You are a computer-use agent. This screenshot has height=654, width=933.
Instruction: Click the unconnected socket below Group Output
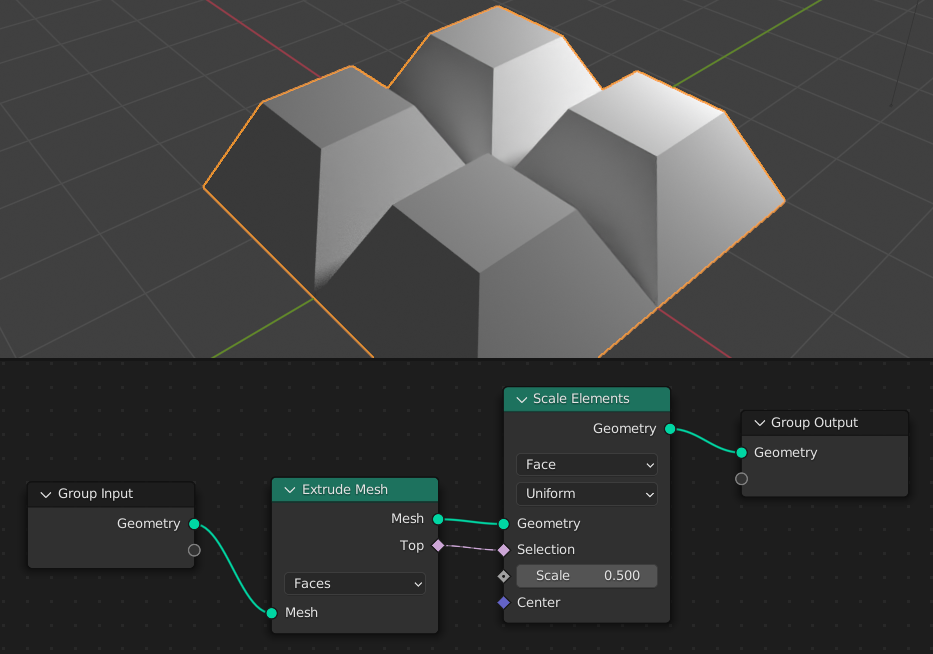(741, 478)
